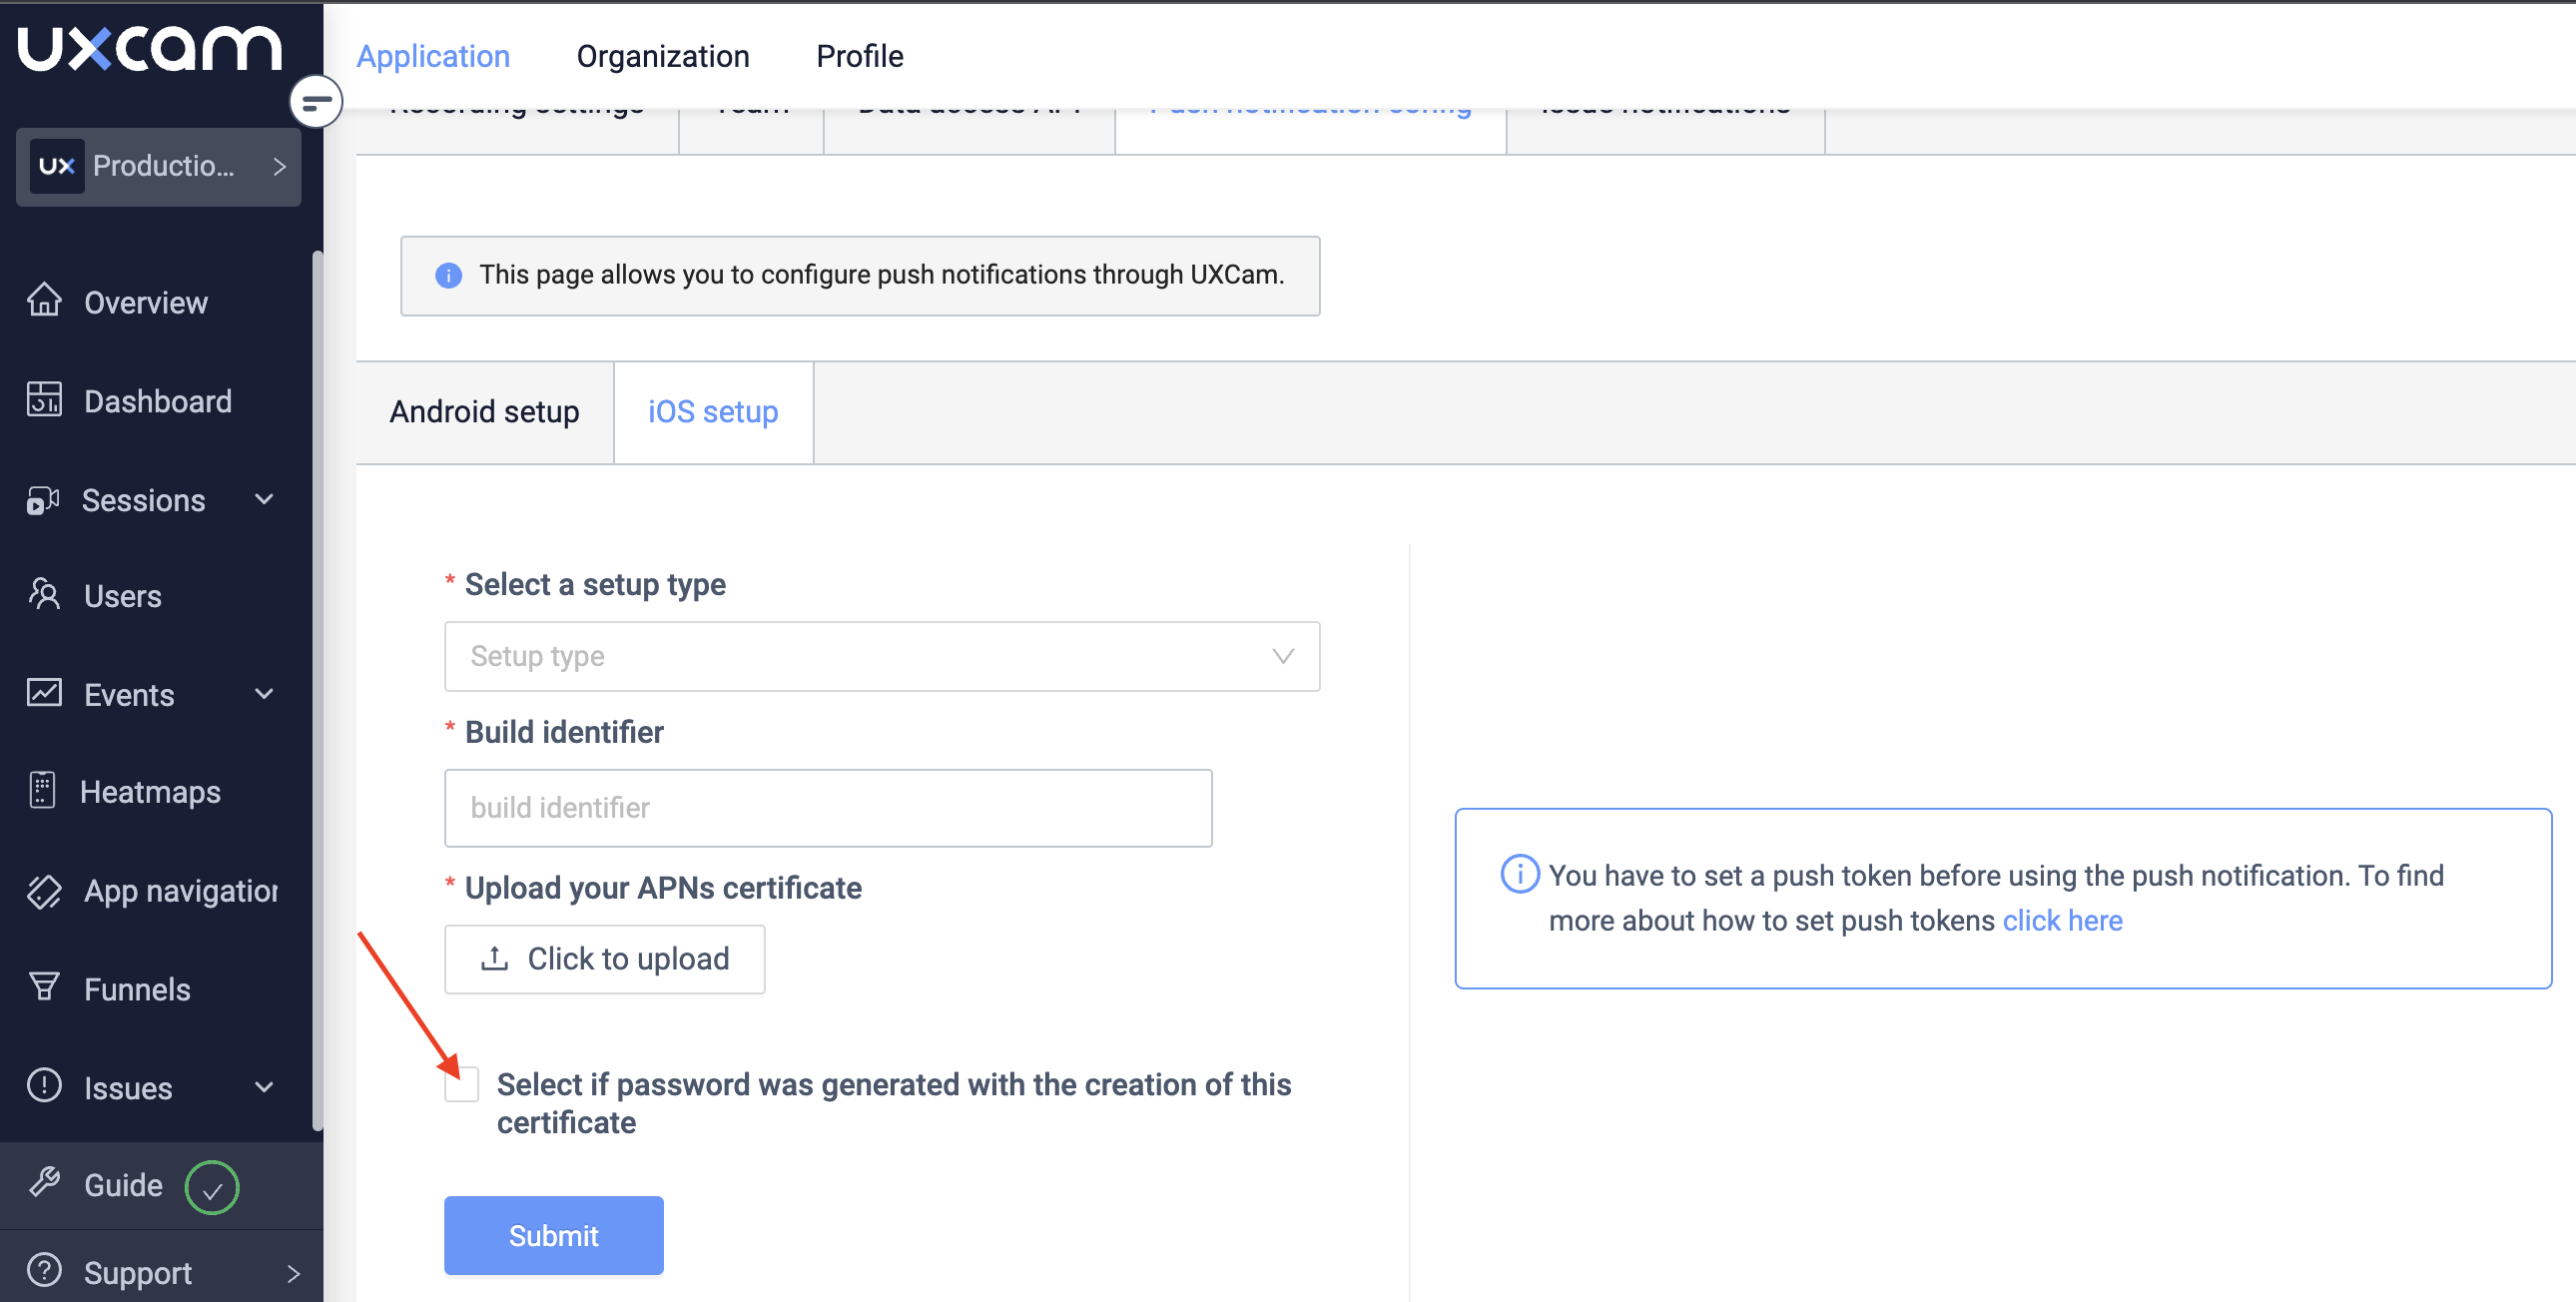
Task: Expand the Issues submenu chevron
Action: pyautogui.click(x=264, y=1087)
